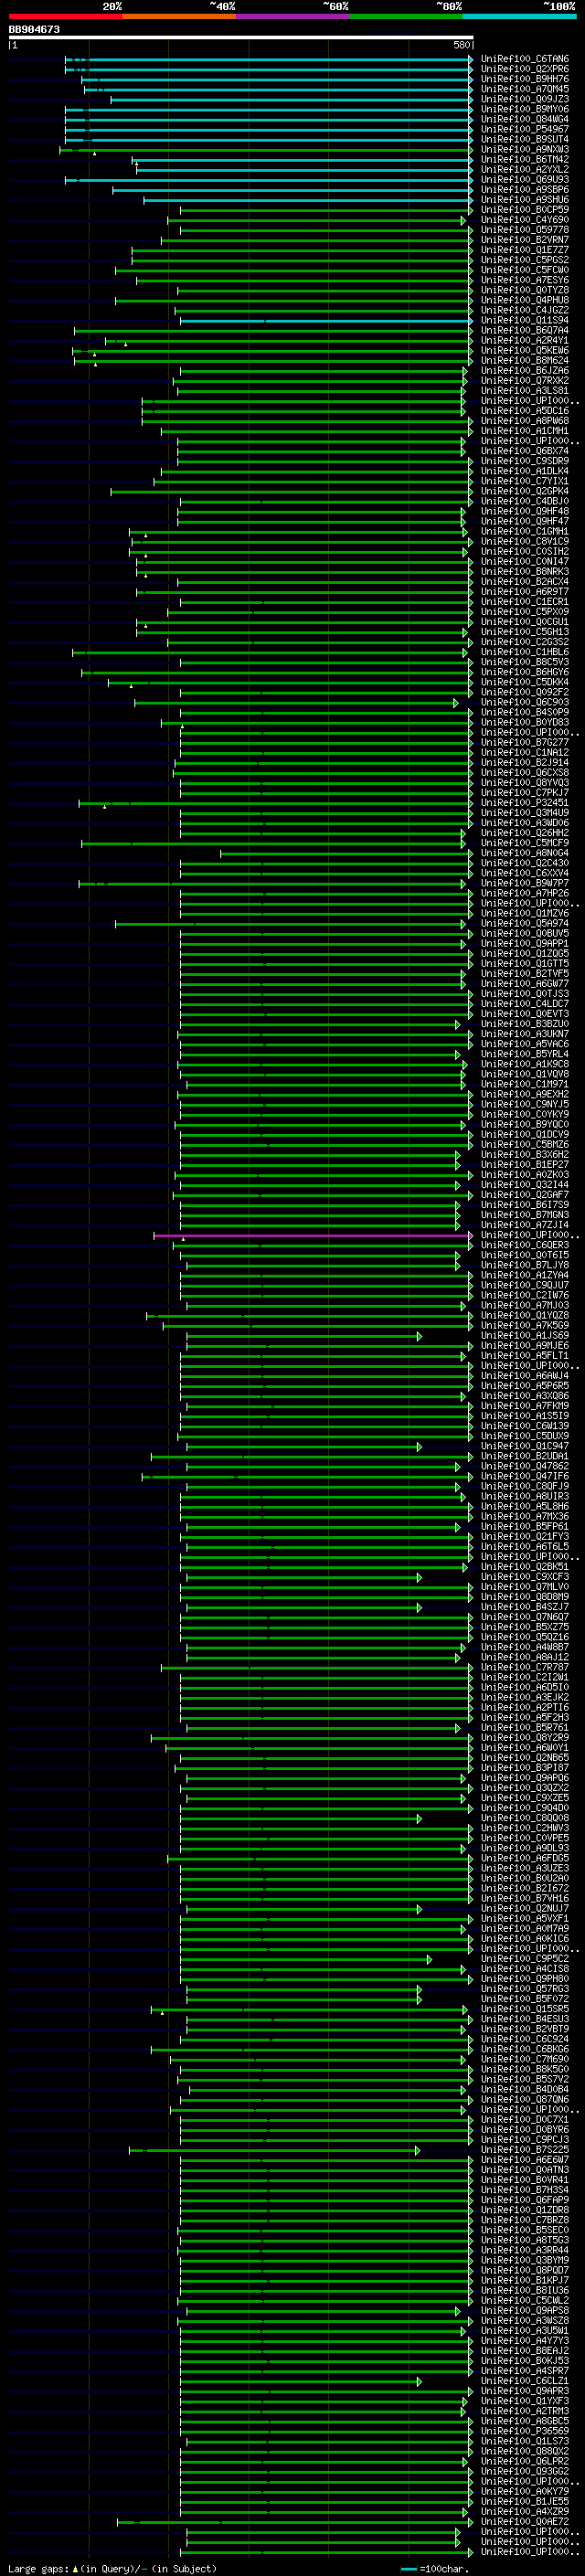Open hit UniRef100_B9HH76
The image size is (585, 2576).
525,79
